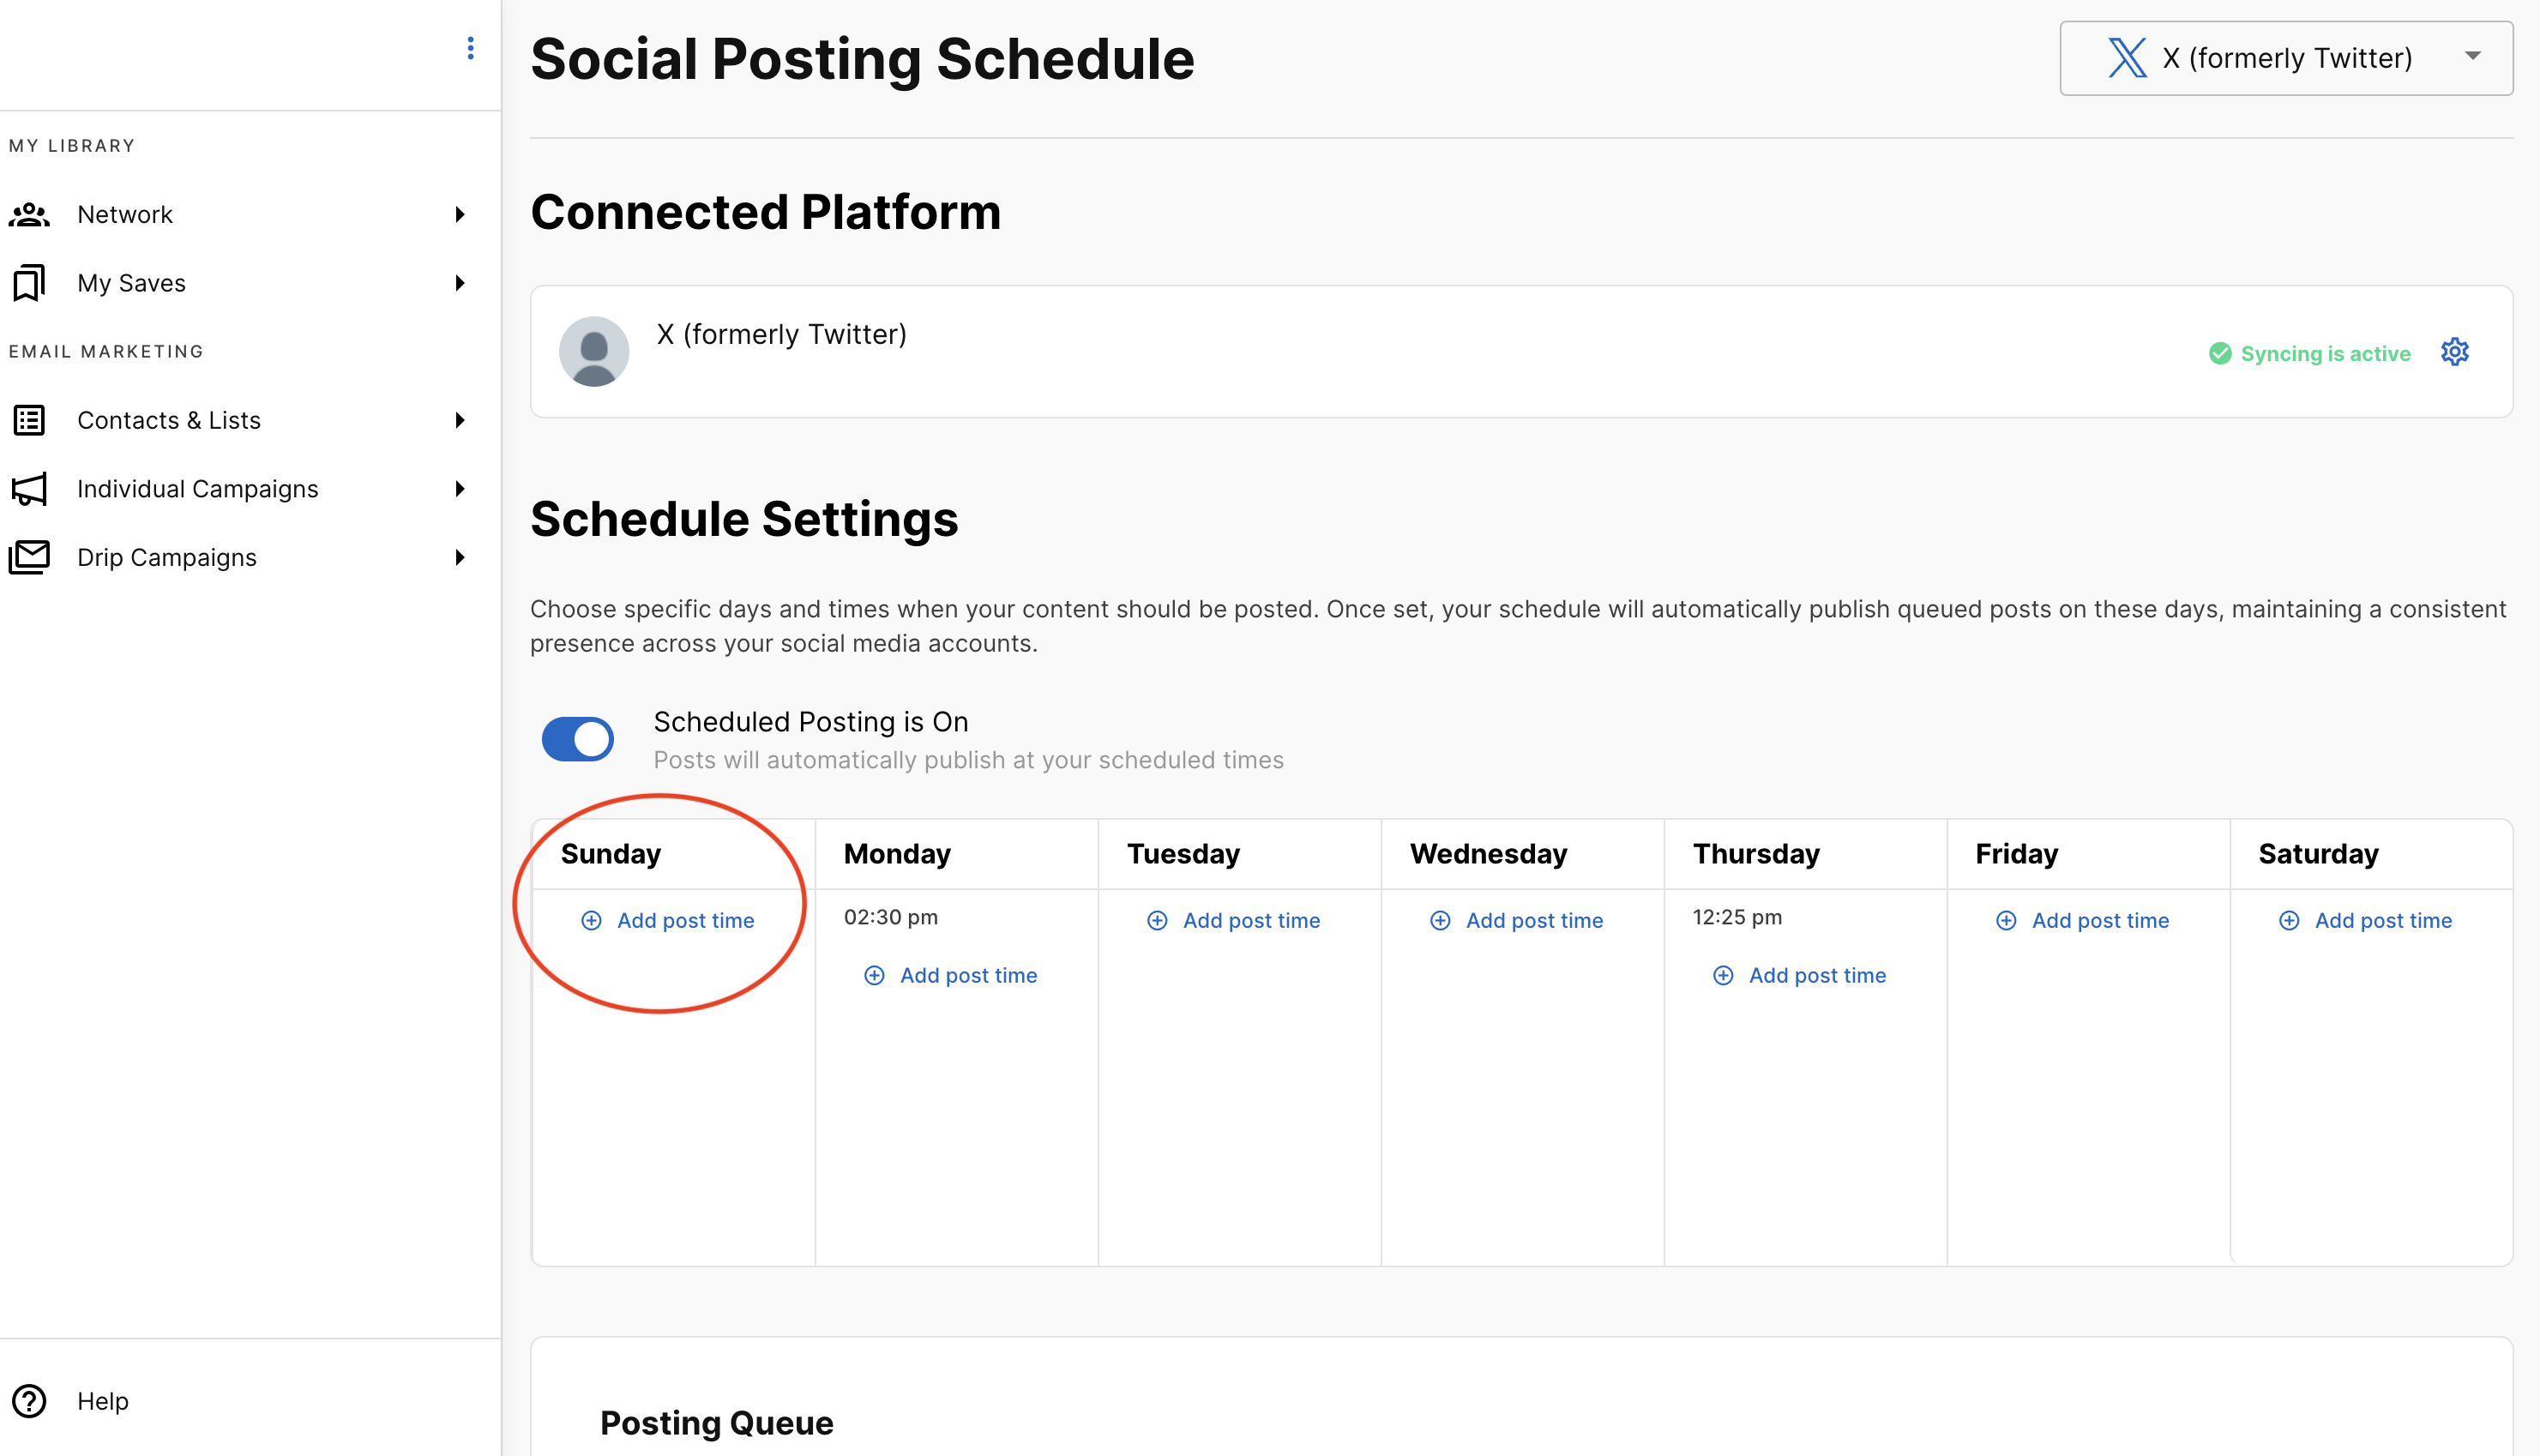The width and height of the screenshot is (2540, 1456).
Task: Open Individual Campaigns in sidebar
Action: pos(198,489)
